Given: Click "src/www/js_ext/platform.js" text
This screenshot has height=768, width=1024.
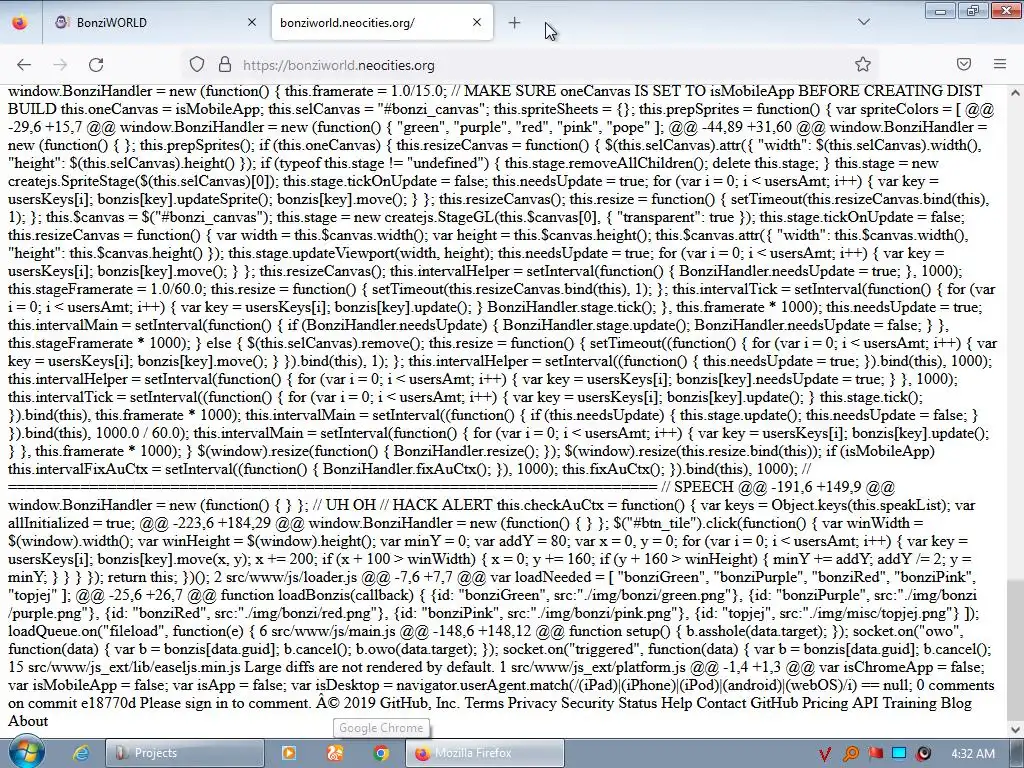Looking at the screenshot, I should coord(598,667).
